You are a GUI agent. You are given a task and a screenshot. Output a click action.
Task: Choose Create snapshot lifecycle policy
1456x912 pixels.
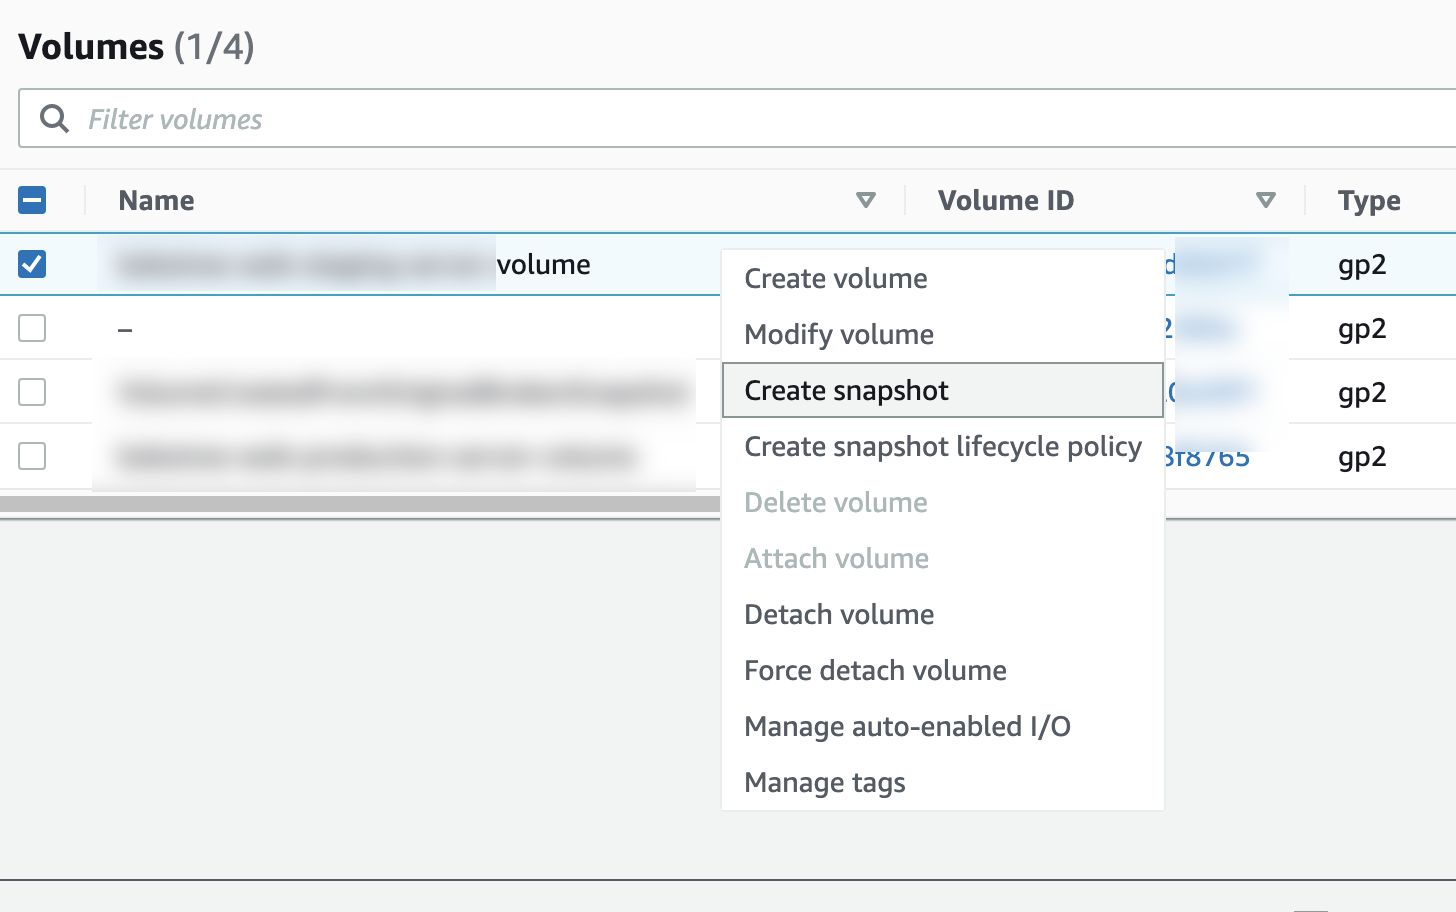point(942,446)
